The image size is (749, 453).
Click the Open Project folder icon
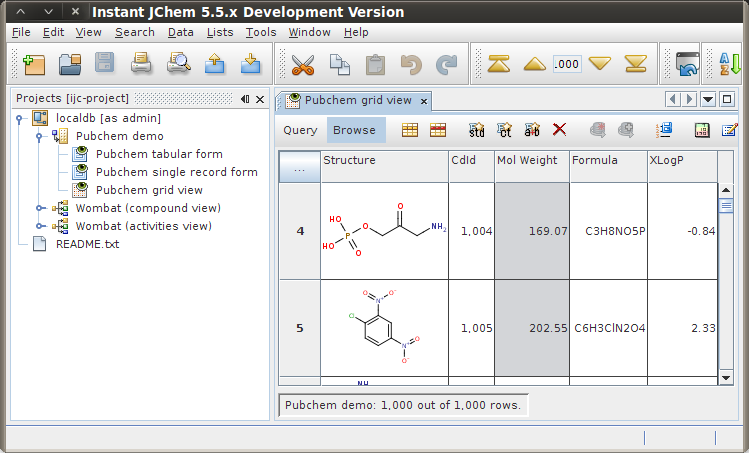tap(69, 65)
